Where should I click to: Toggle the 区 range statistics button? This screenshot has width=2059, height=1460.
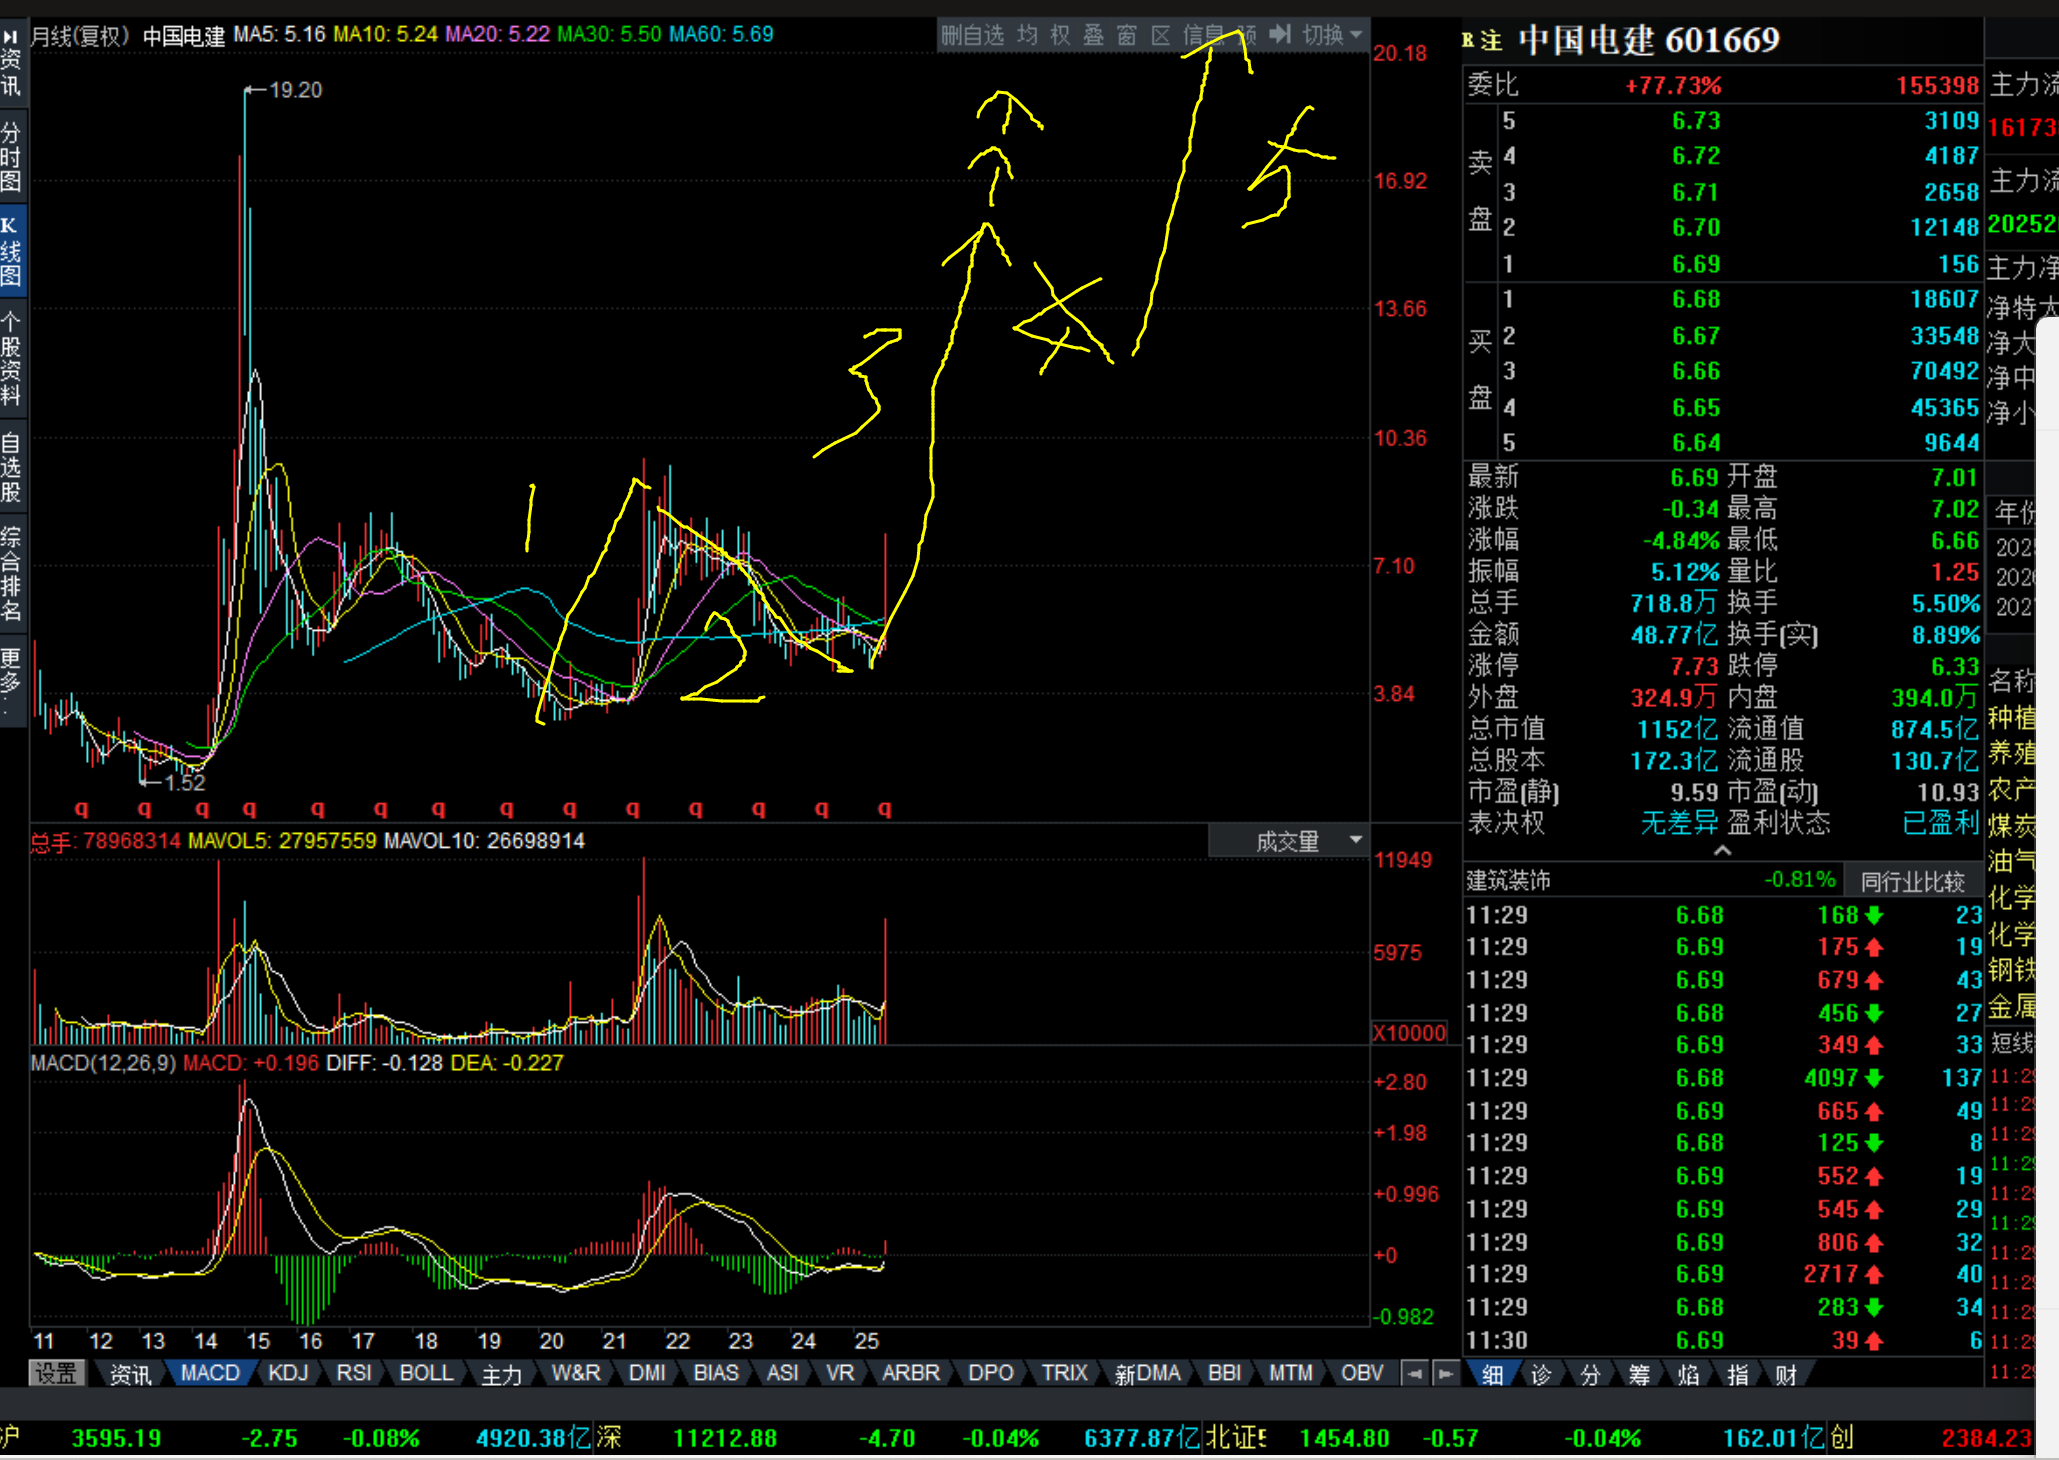point(1160,36)
